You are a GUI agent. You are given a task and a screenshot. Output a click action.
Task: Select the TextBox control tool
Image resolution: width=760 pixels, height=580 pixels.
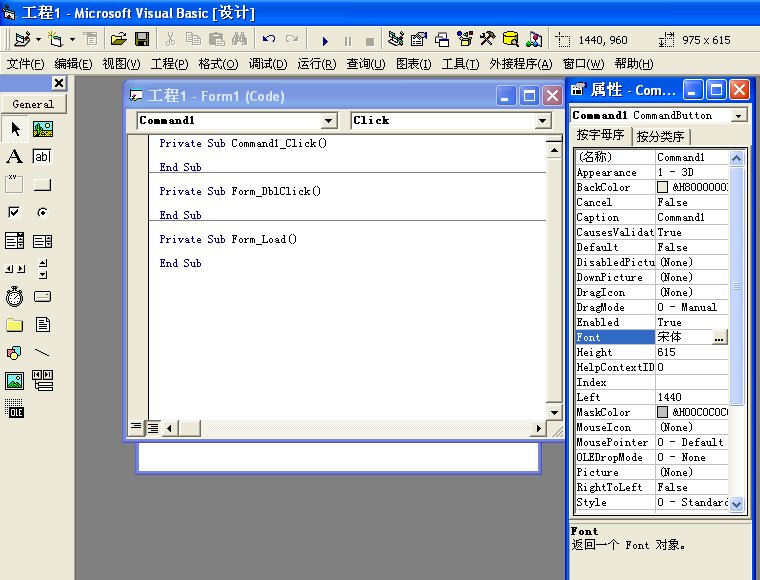(x=42, y=157)
